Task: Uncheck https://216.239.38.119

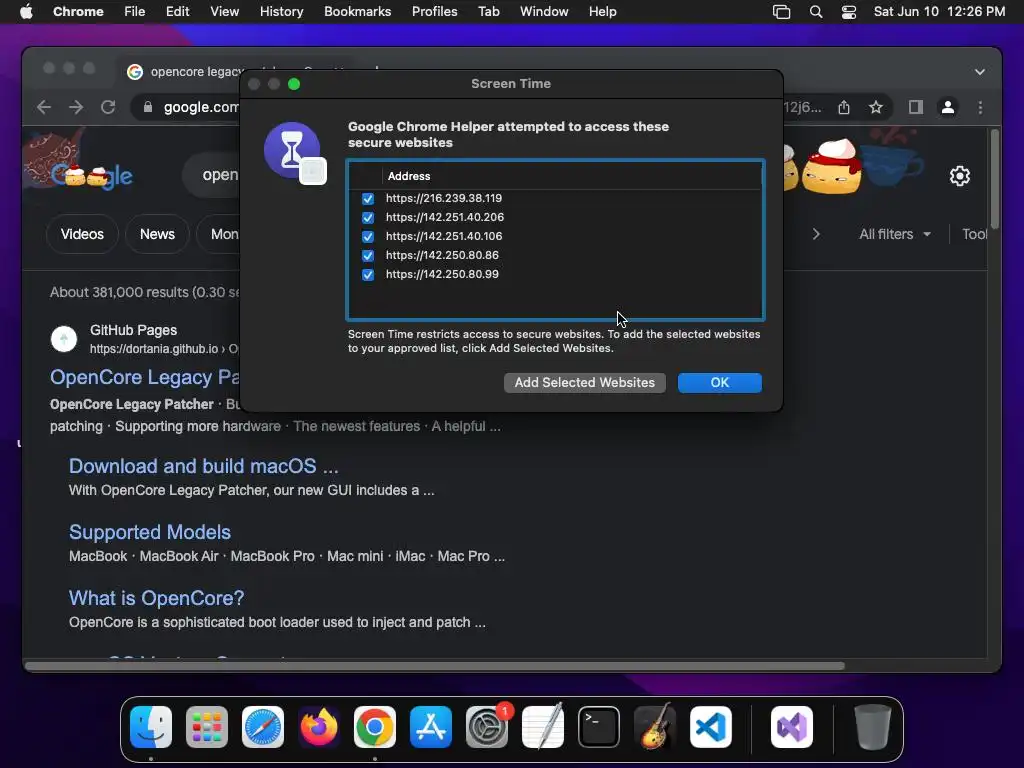Action: 368,199
